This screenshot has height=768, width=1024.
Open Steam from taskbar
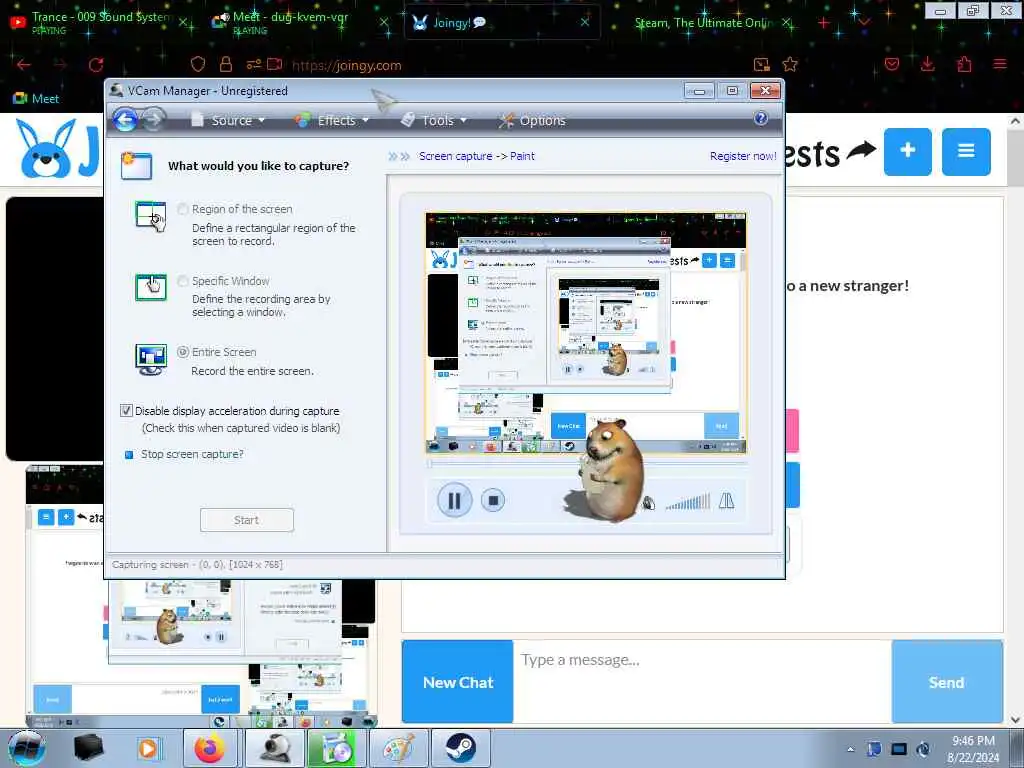(460, 748)
